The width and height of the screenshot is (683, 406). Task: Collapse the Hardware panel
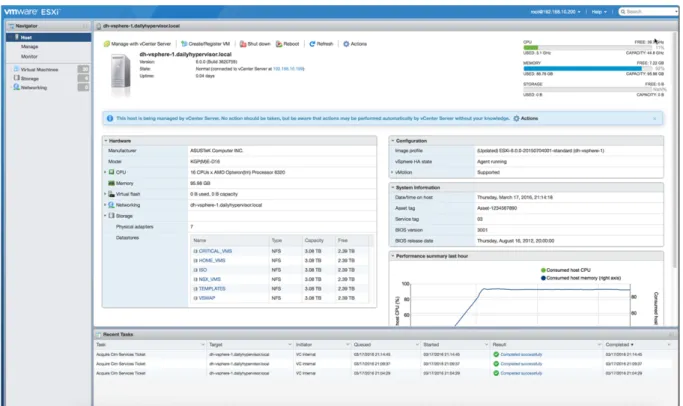(x=105, y=141)
